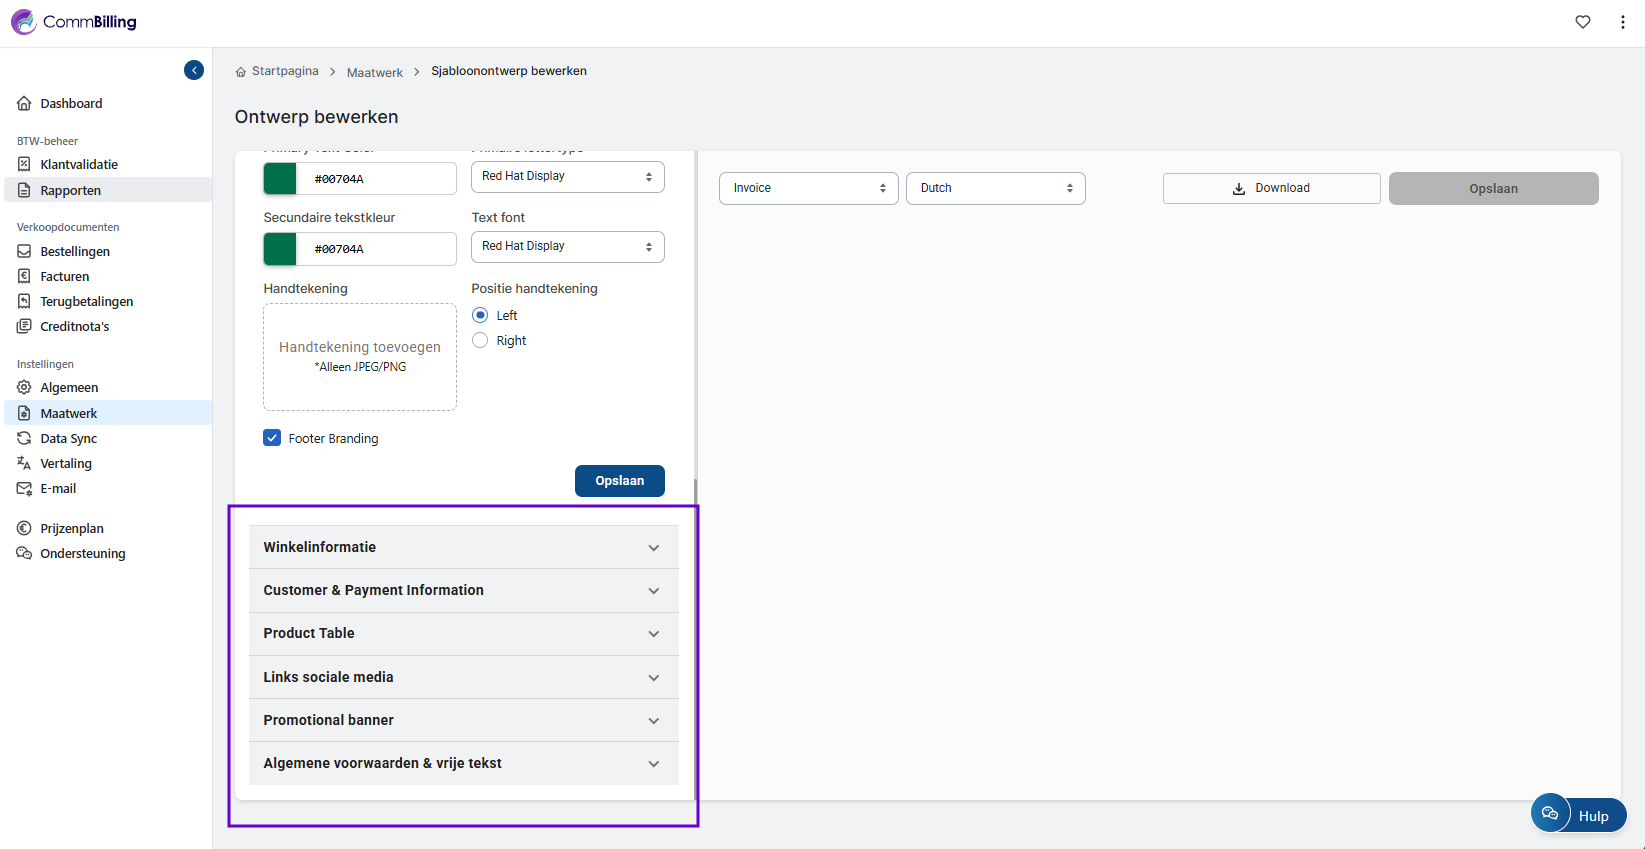
Task: Uncheck the Footer Branding checkbox
Action: tap(272, 438)
